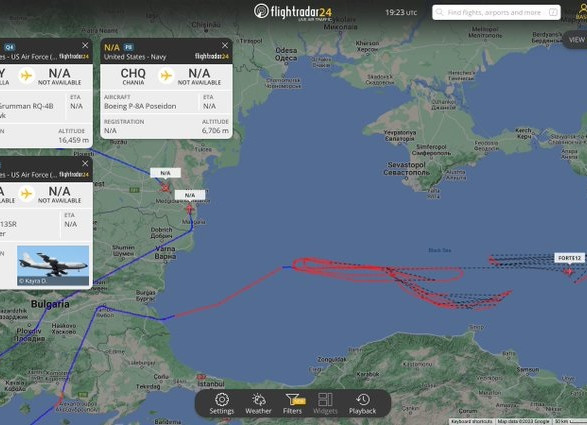587x425 pixels.
Task: Select the upper N/A aircraft map label
Action: pos(165,173)
